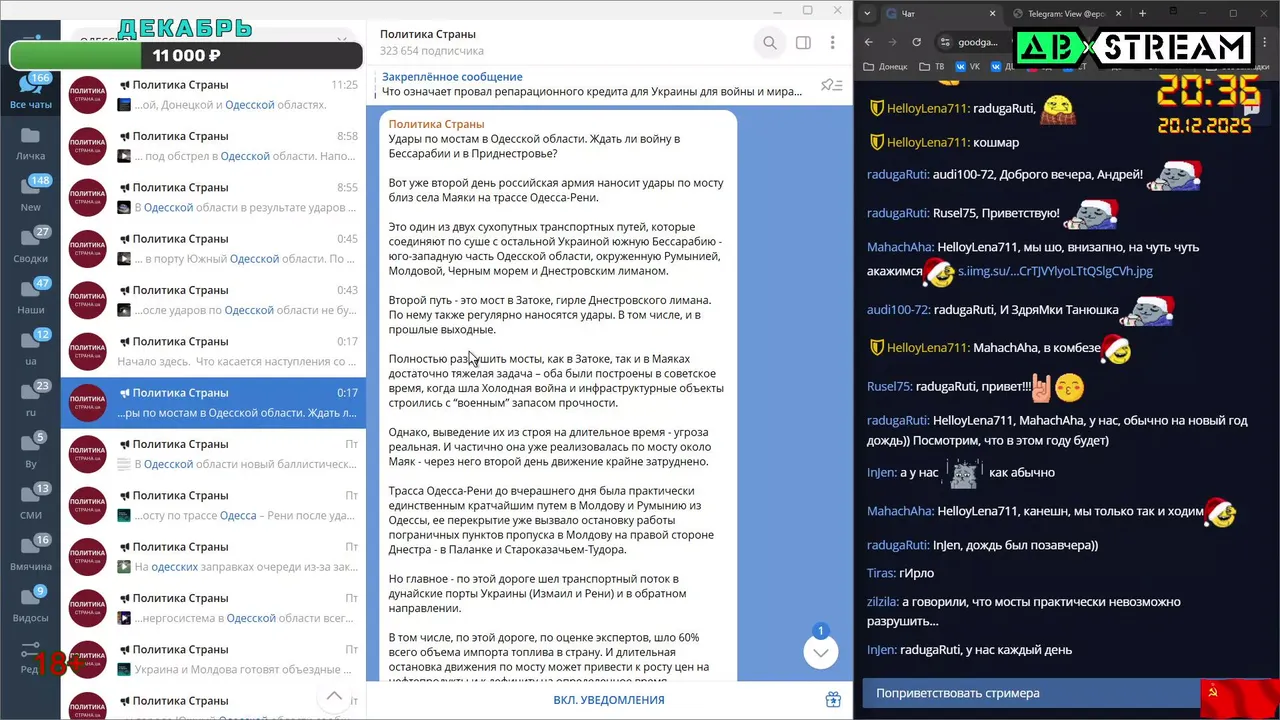Image resolution: width=1280 pixels, height=720 pixels.
Task: Click username Tiras beside 'гИрло'
Action: pos(880,573)
